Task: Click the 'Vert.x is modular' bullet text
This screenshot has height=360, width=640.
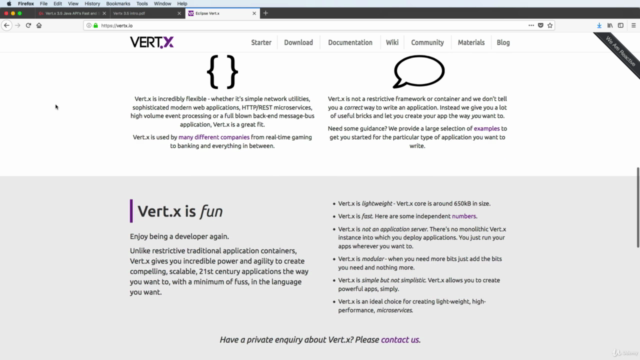Action: (x=420, y=263)
